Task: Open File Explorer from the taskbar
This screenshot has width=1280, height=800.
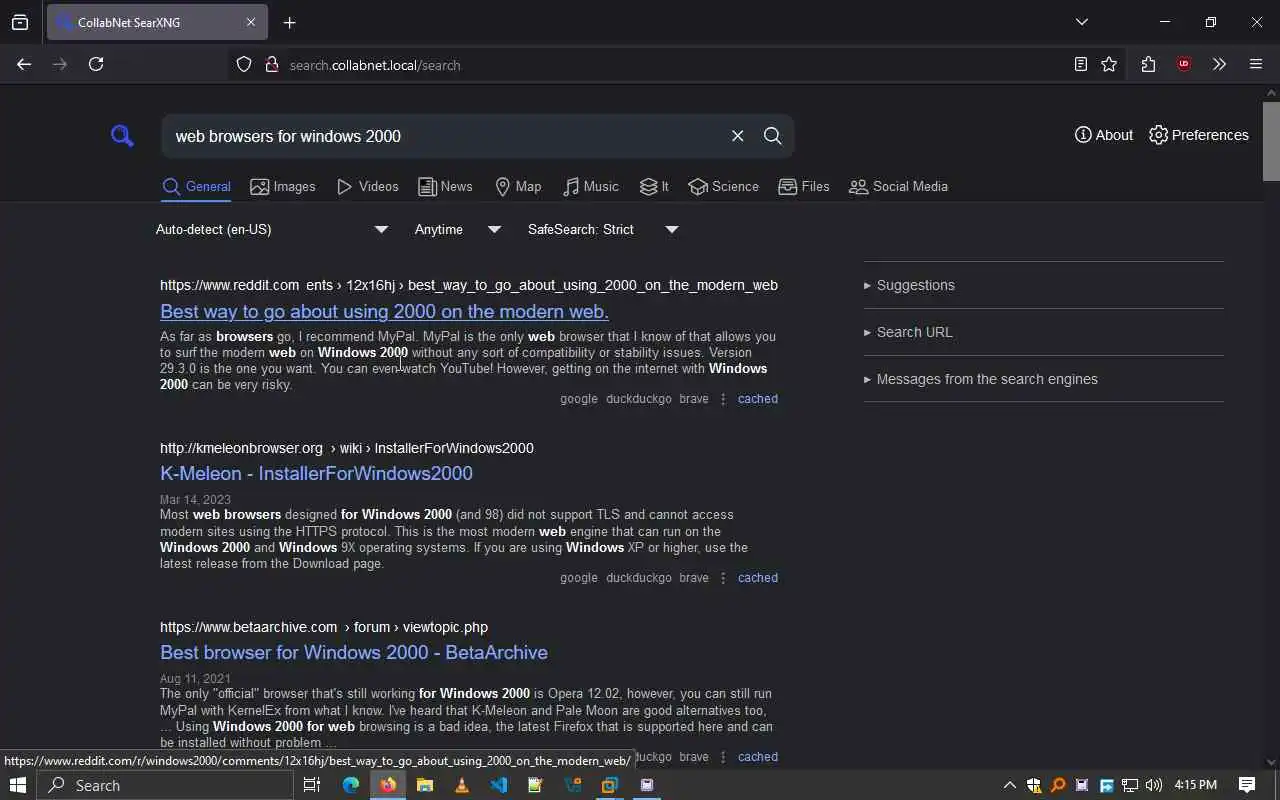Action: [424, 785]
